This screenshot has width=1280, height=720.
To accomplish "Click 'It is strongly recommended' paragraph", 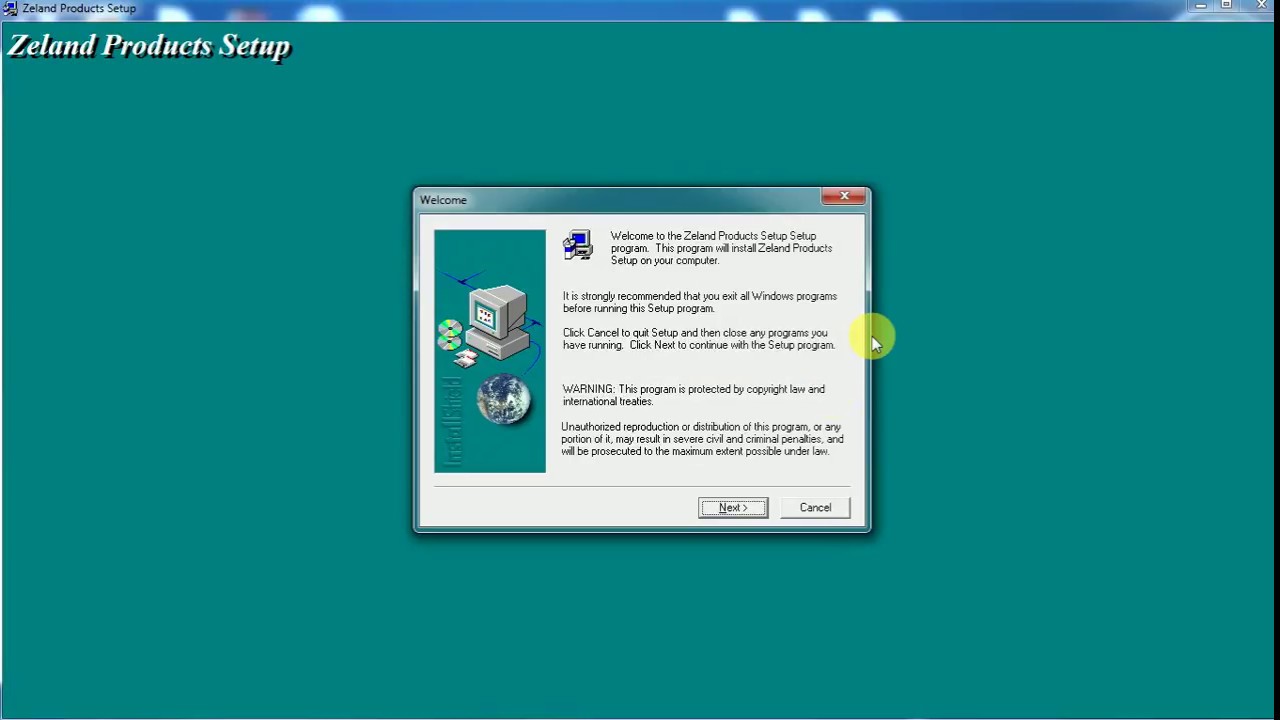I will click(x=700, y=302).
